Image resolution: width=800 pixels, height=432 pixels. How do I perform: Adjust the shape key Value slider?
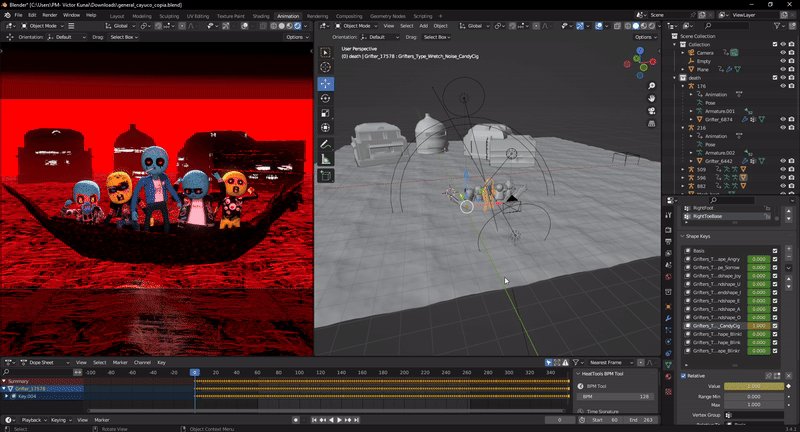[754, 386]
